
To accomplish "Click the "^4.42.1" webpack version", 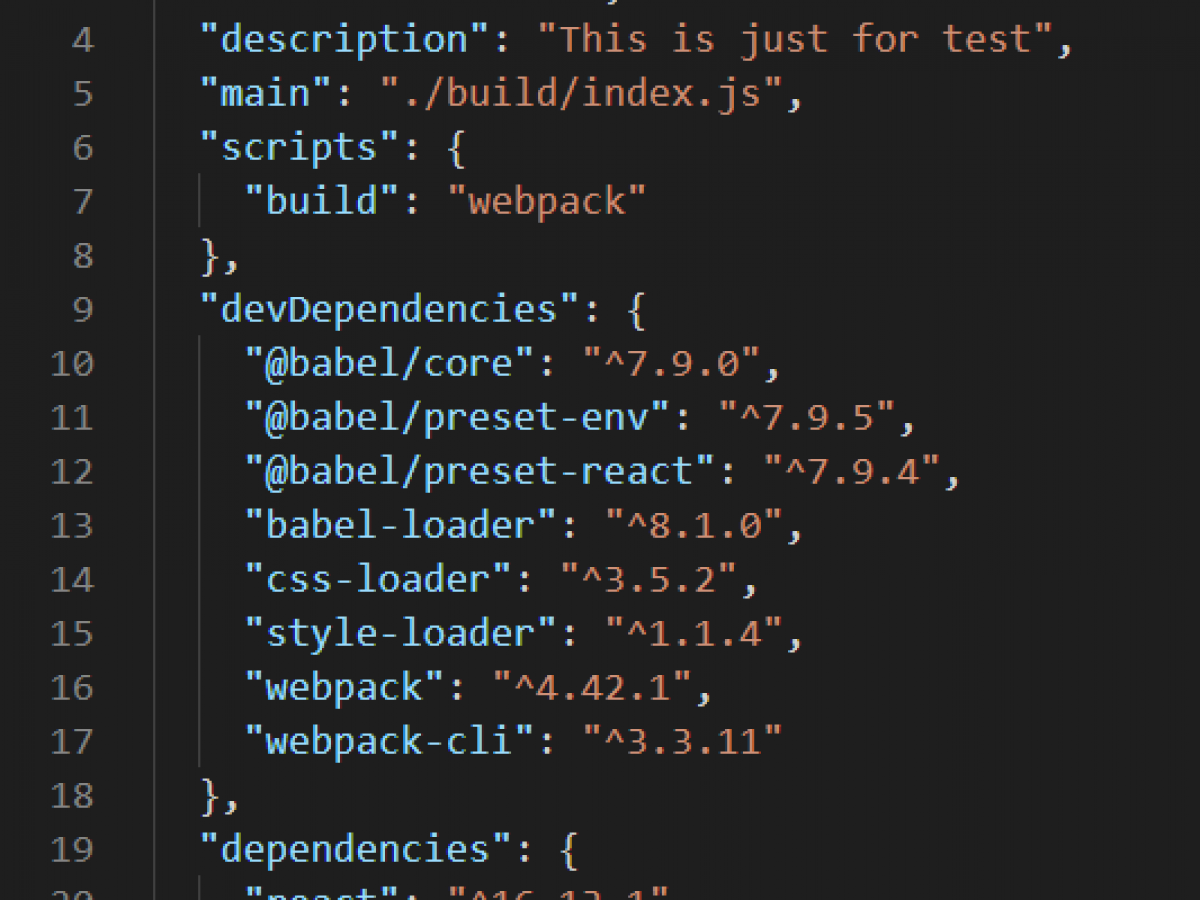I will point(593,687).
